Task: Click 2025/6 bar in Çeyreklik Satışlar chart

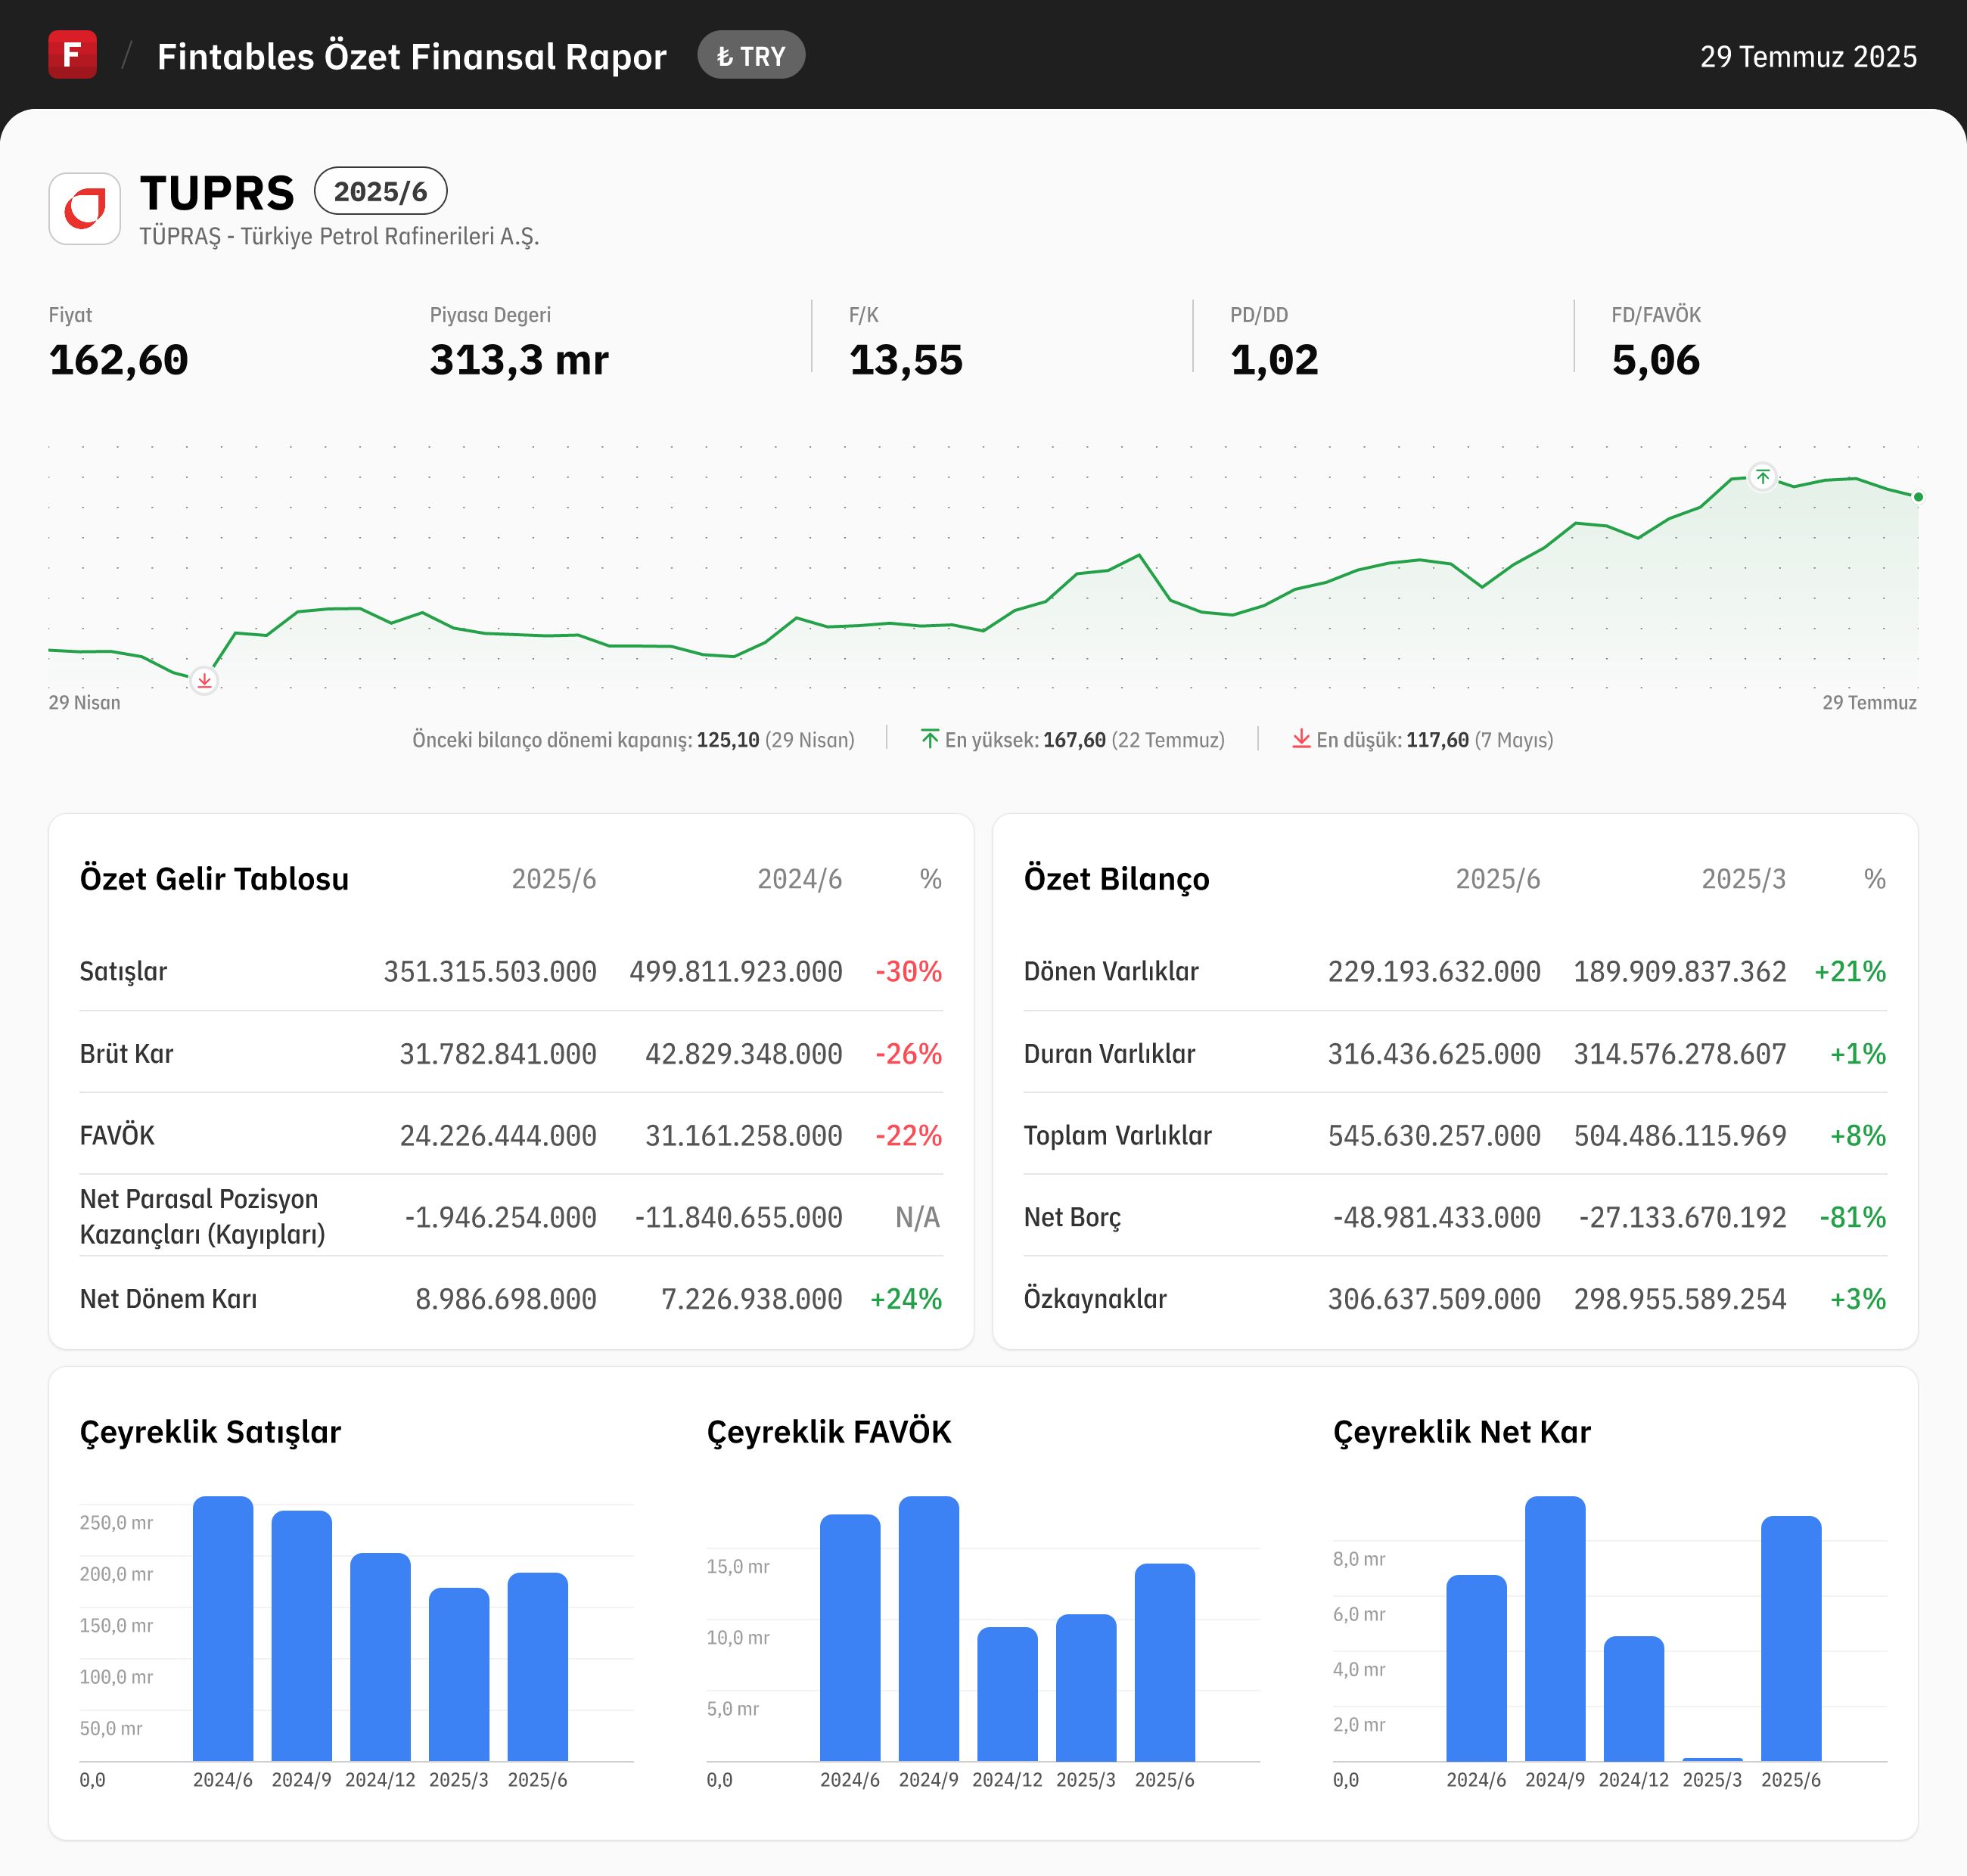Action: pos(538,1667)
